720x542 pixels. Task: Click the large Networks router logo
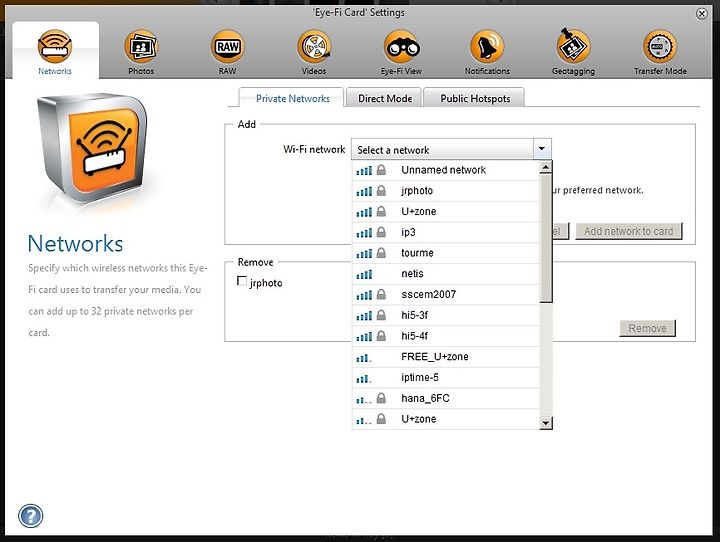93,149
